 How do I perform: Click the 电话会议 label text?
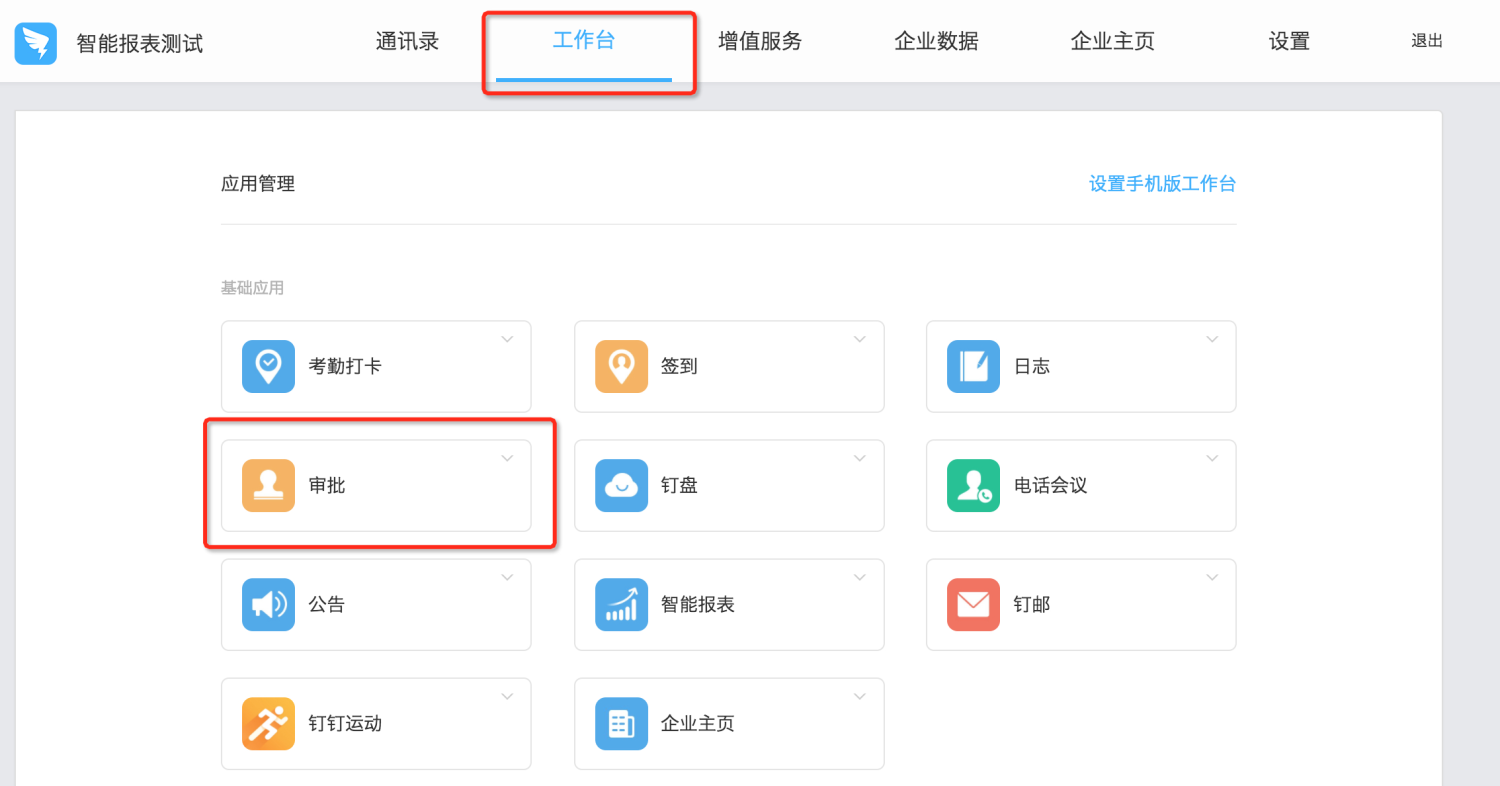pyautogui.click(x=1050, y=485)
